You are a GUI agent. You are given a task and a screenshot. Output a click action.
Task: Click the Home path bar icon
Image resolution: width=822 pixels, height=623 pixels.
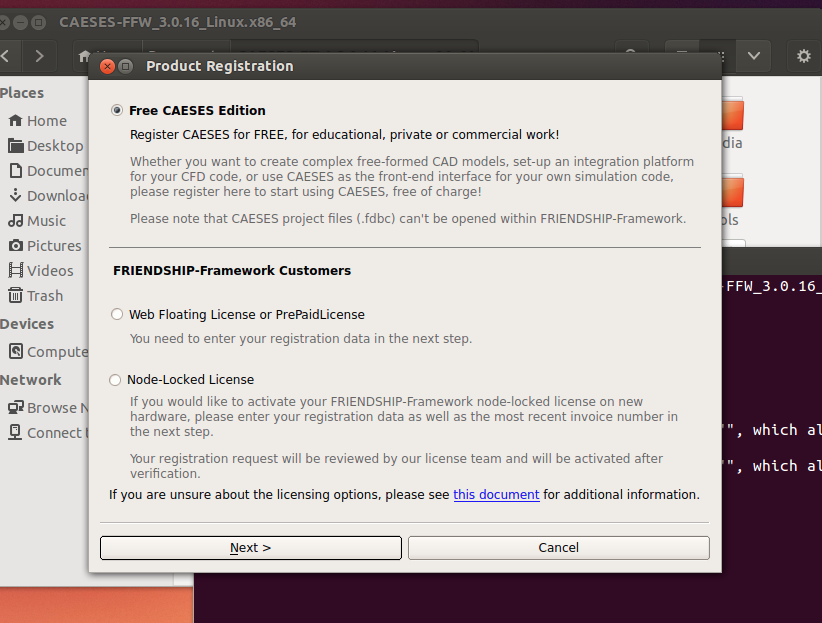pos(83,56)
